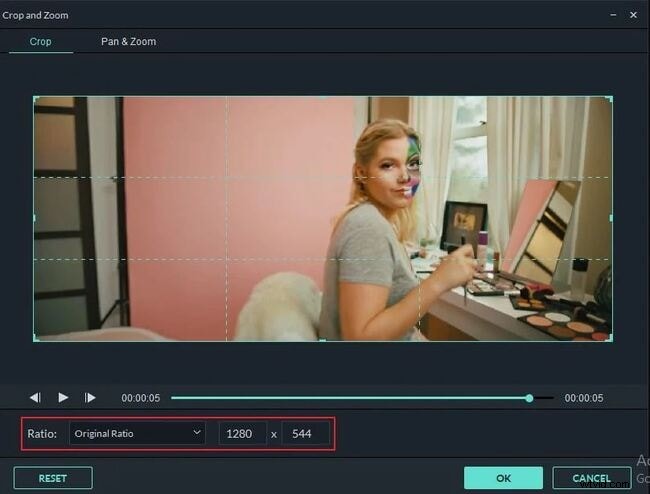Click the bottom-left crop corner handle
Screen dimensions: 650x494
[x=36, y=338]
